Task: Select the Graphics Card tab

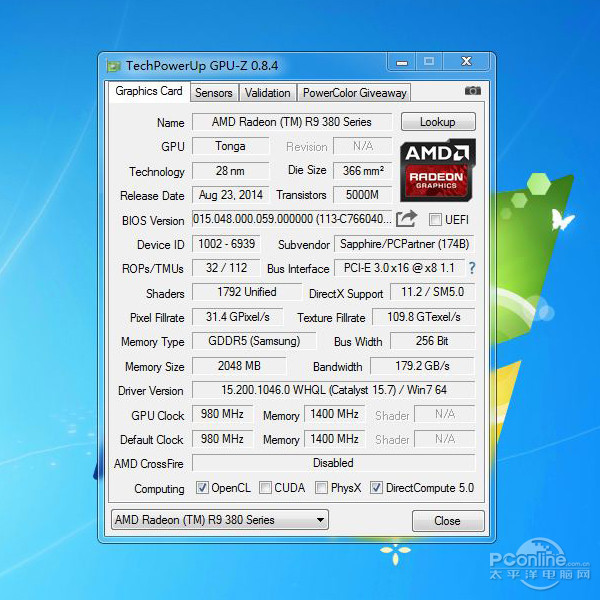Action: point(149,91)
